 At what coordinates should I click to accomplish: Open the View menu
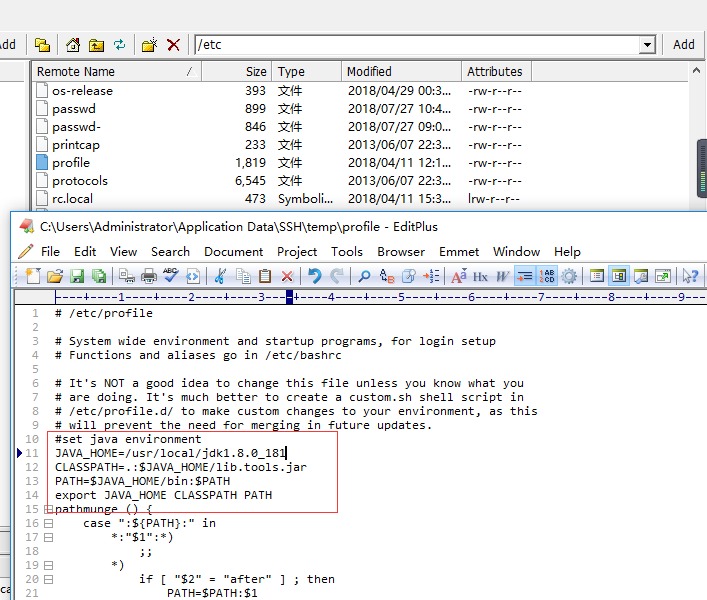[x=124, y=252]
